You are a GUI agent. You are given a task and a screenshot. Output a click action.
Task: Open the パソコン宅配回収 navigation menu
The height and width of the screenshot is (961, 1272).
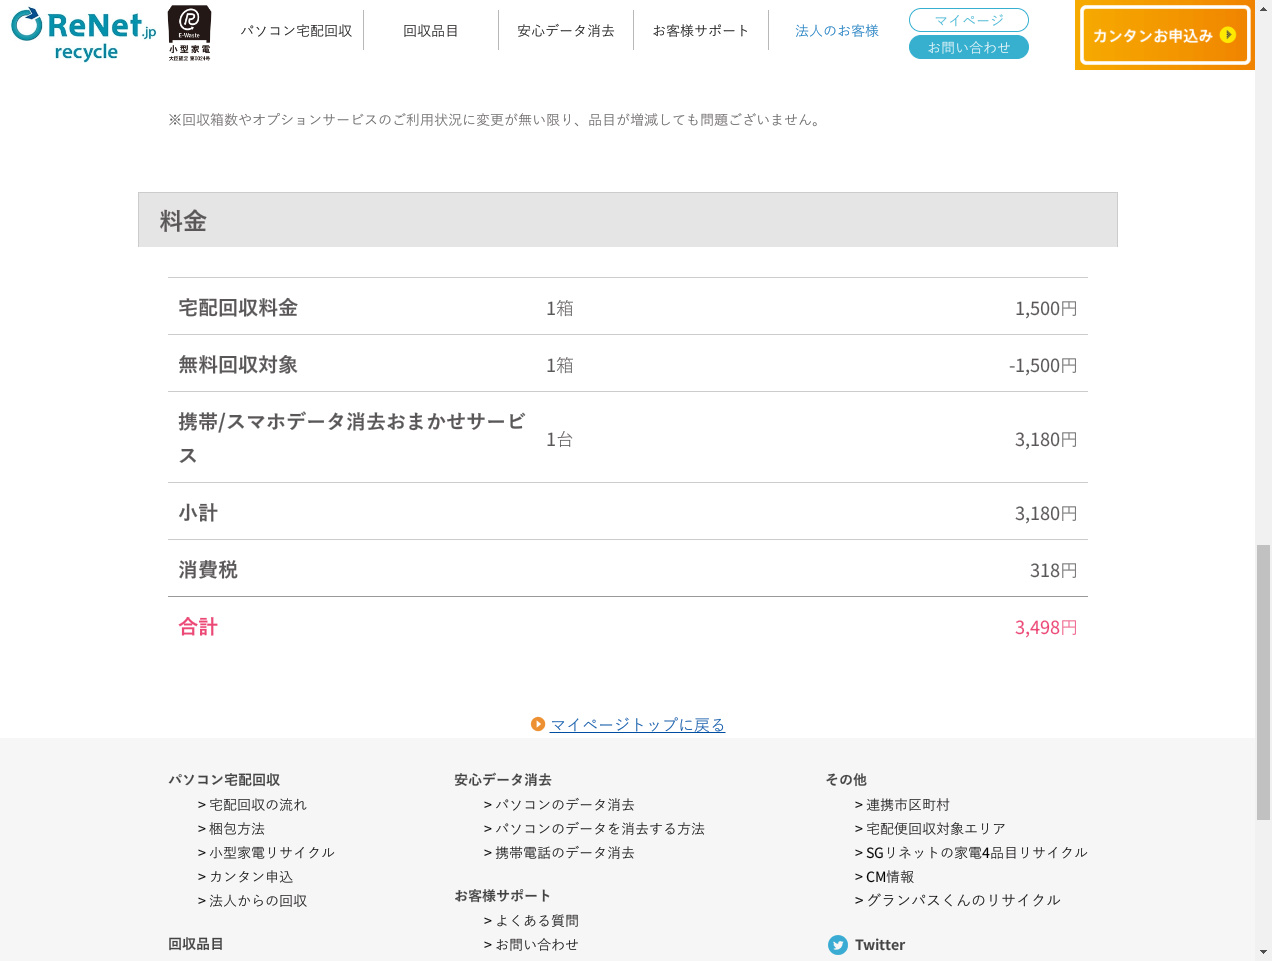tap(296, 31)
